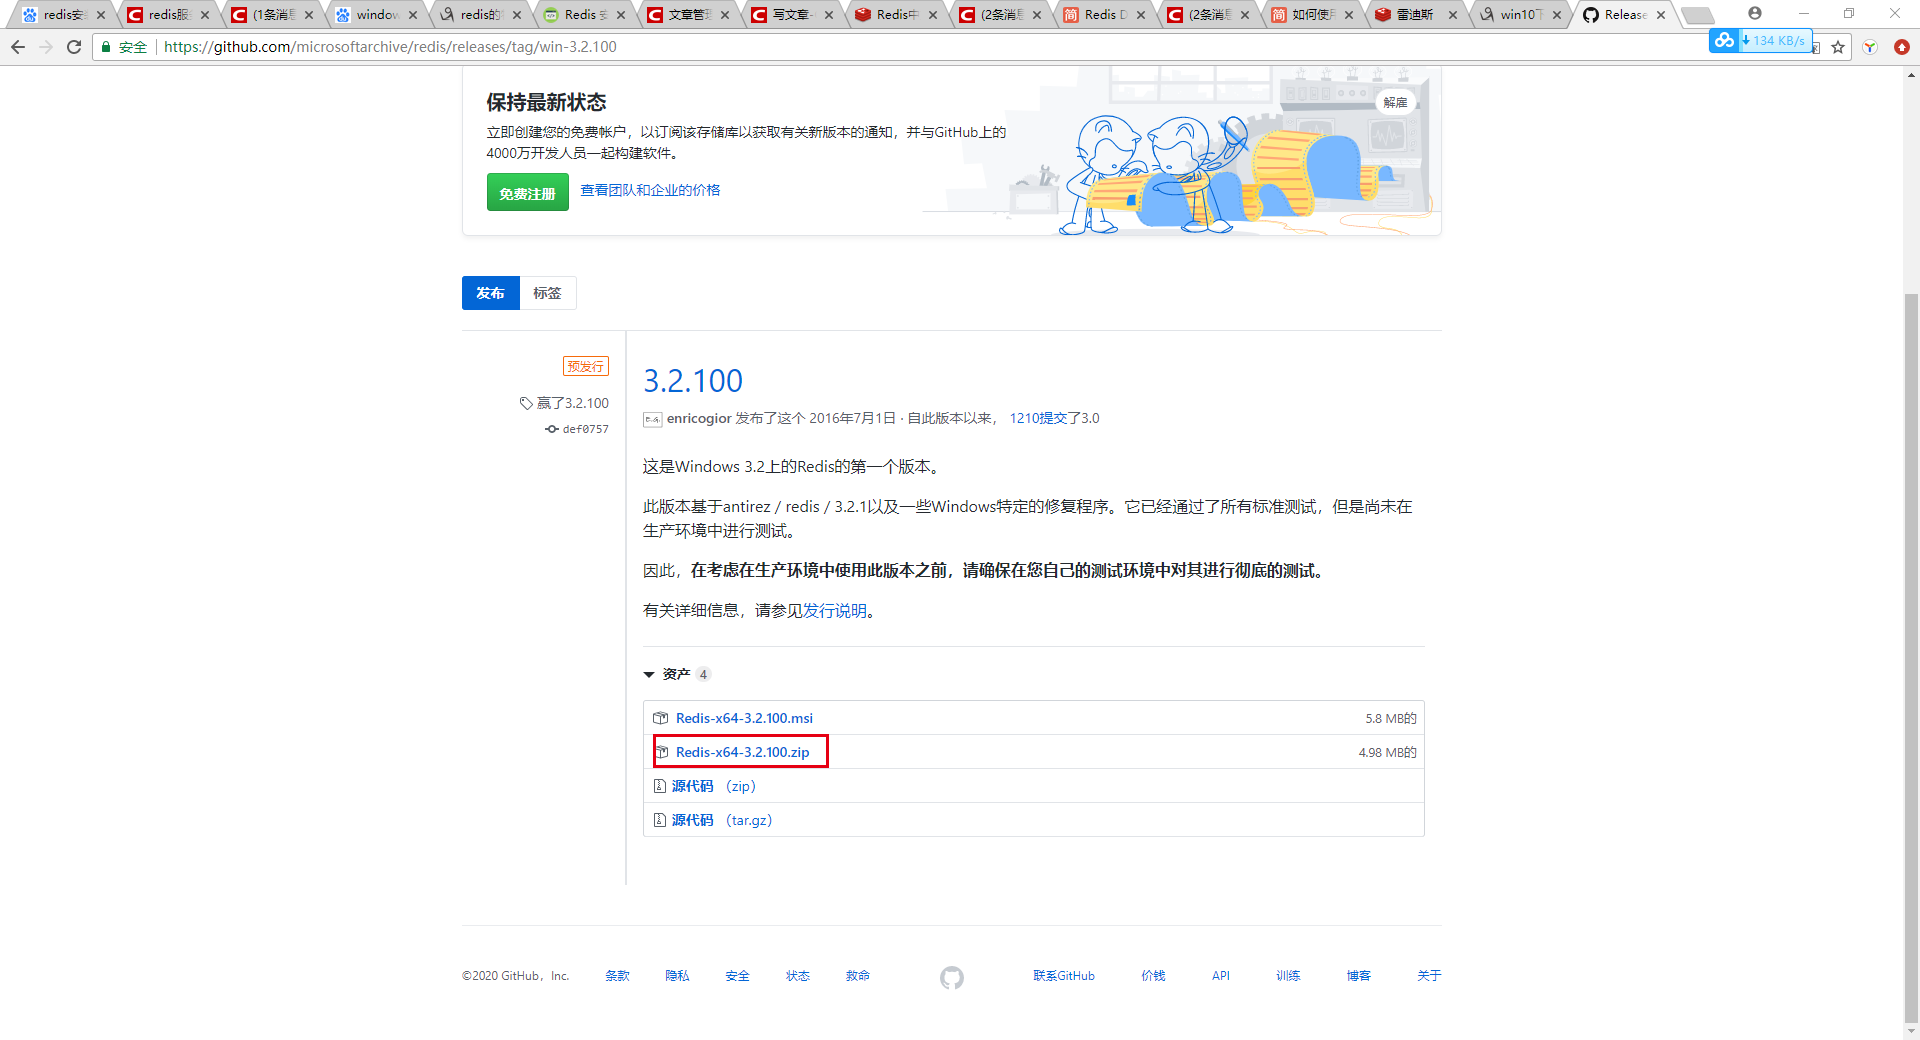Download 源代码 (tar.gz)

click(722, 820)
